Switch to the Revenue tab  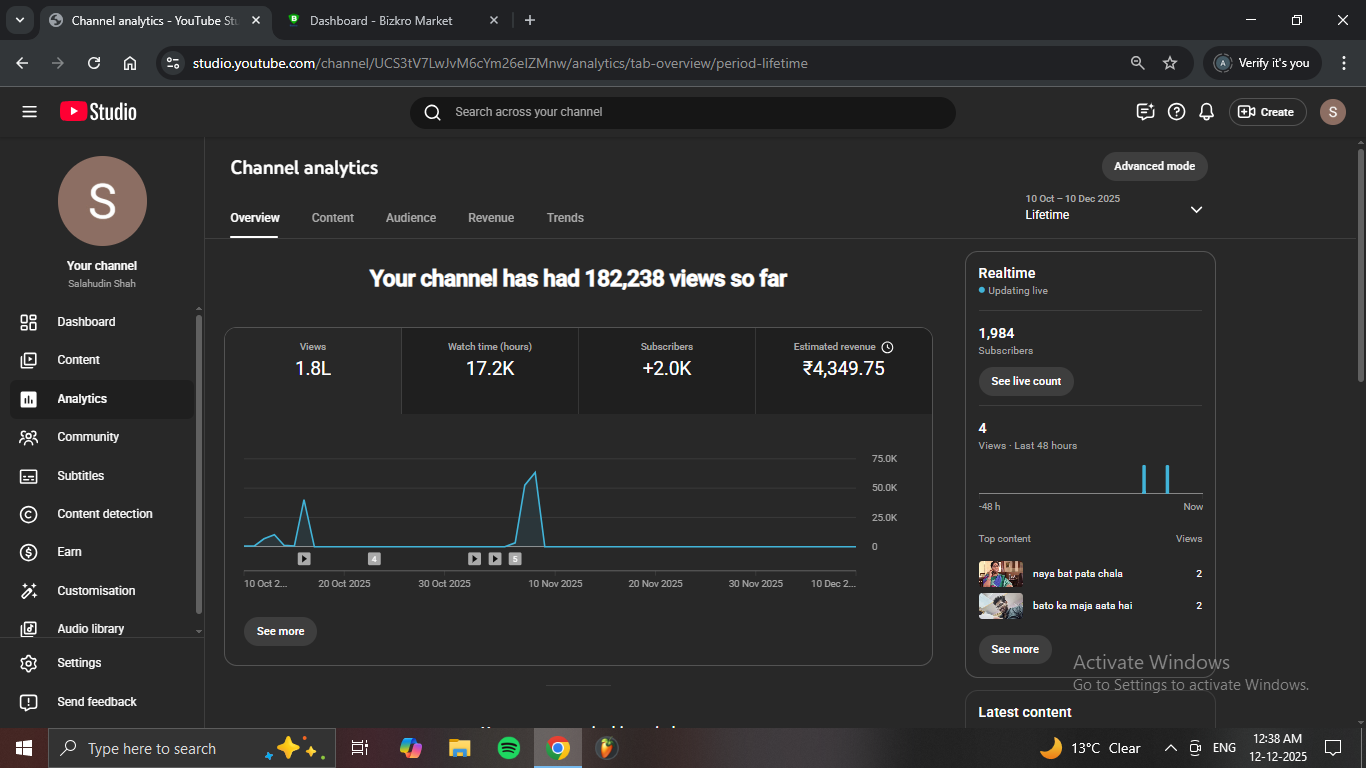(491, 218)
